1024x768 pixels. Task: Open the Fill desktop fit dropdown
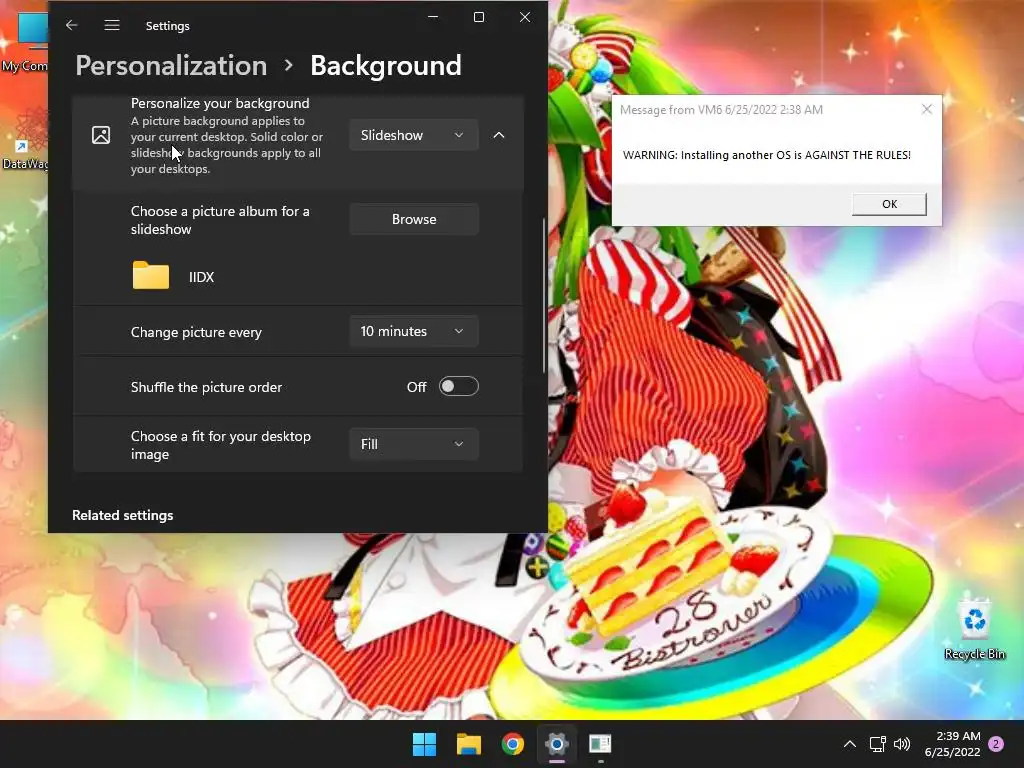coord(414,444)
